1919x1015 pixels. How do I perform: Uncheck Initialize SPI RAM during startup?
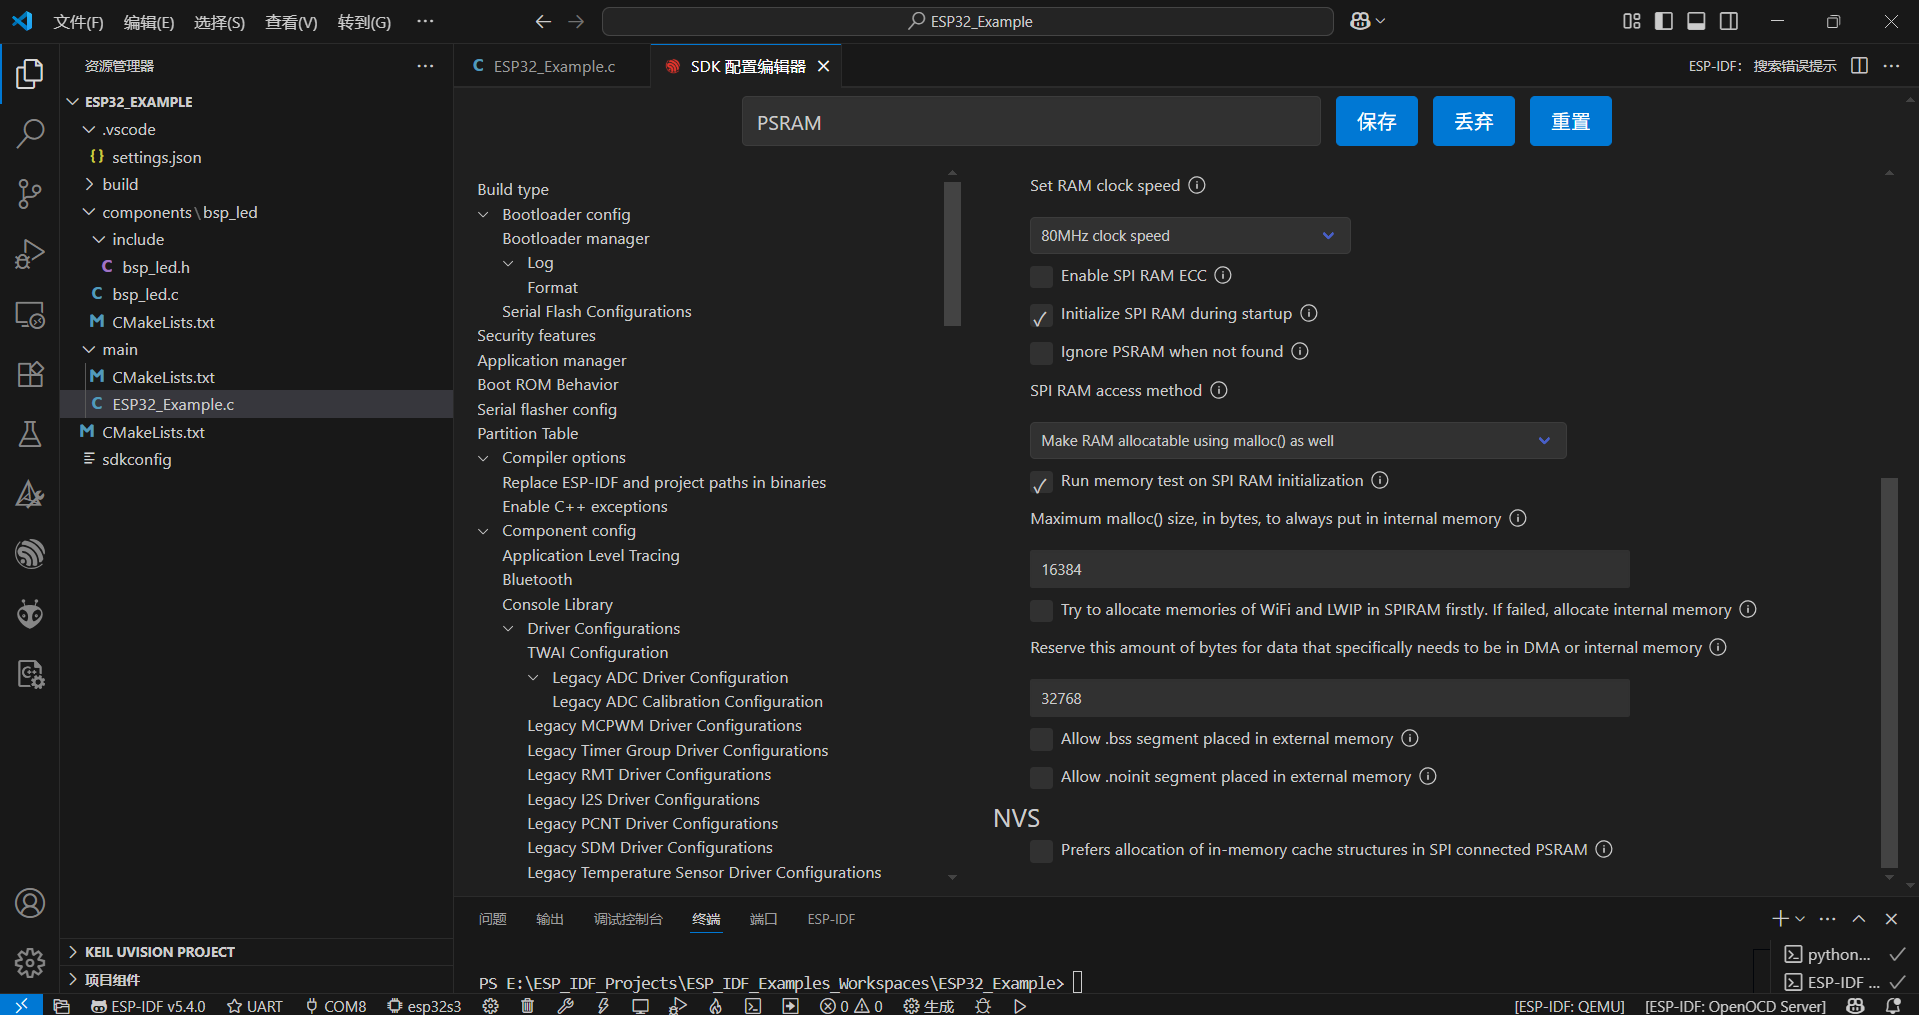click(x=1041, y=314)
